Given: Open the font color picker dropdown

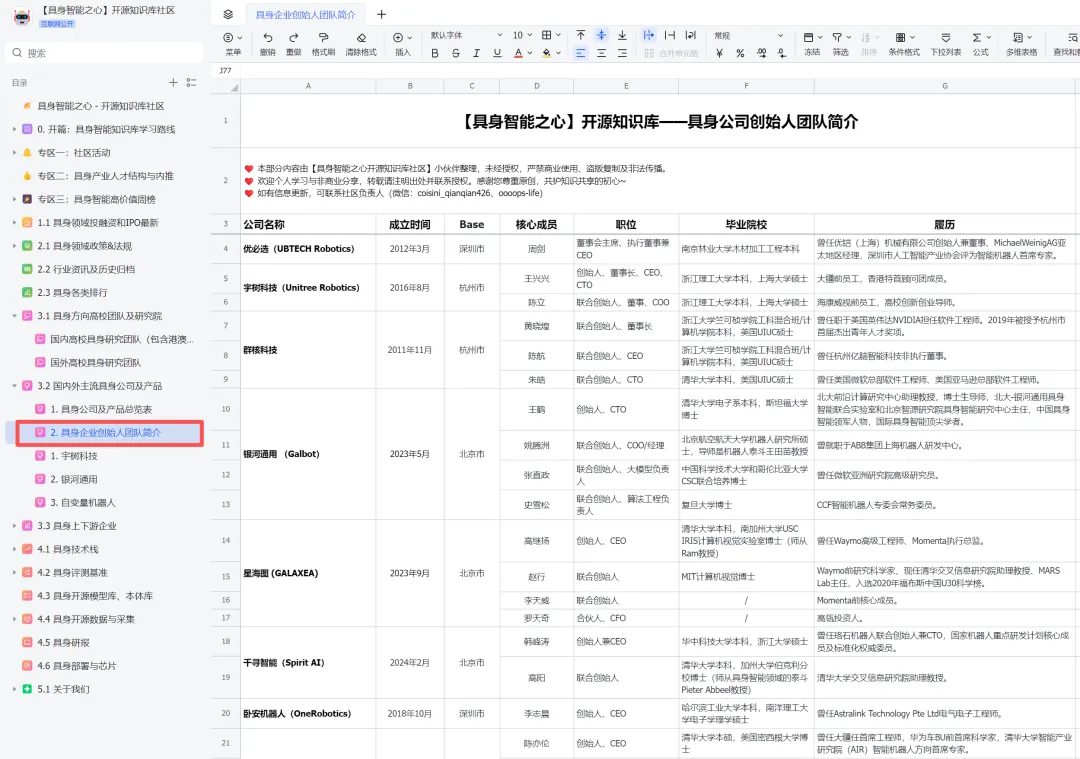Looking at the screenshot, I should coord(530,53).
